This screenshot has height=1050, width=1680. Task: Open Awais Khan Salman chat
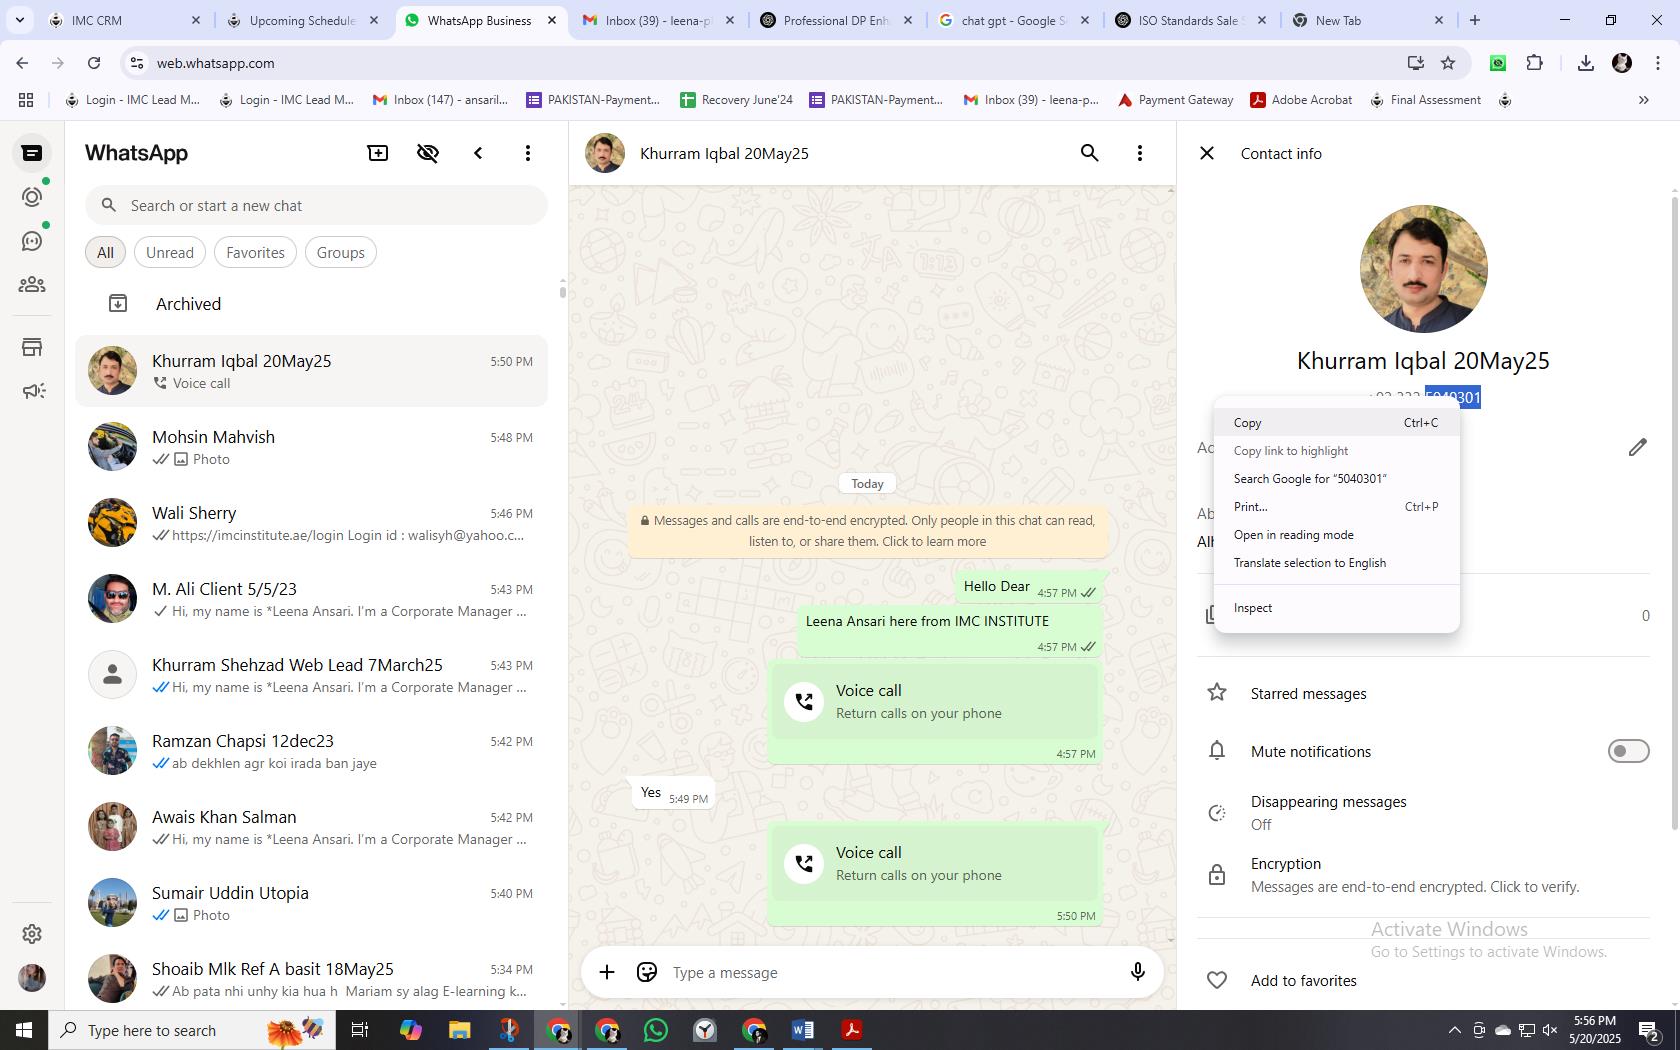tap(311, 827)
